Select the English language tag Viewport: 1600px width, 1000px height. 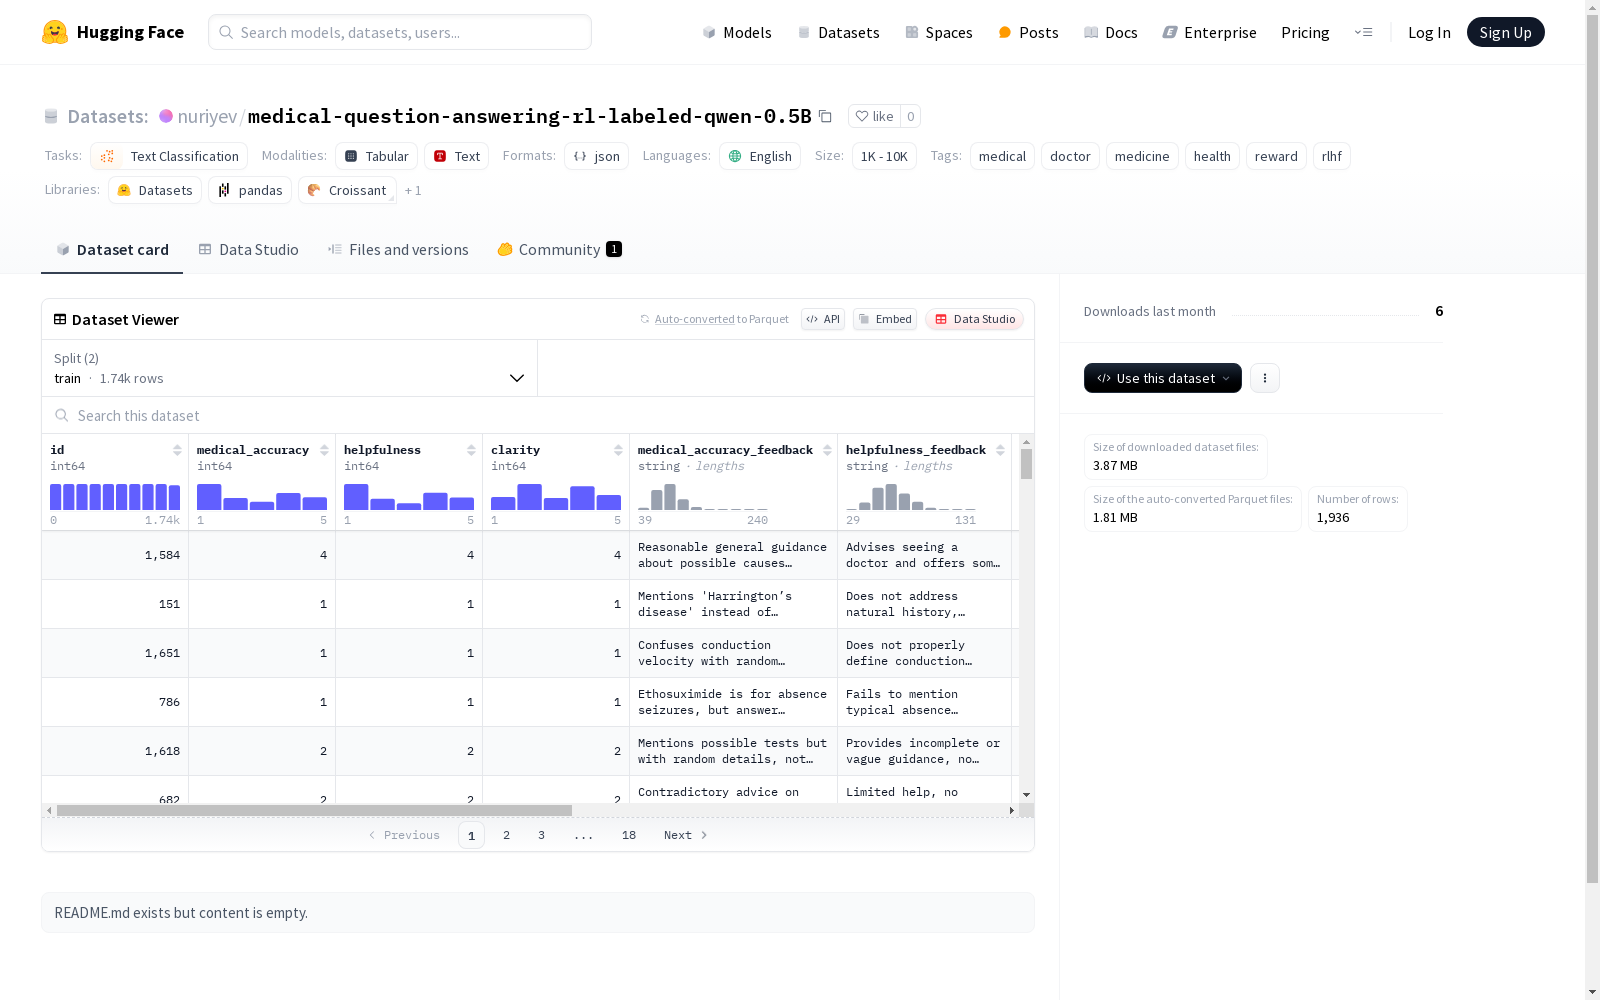[760, 156]
